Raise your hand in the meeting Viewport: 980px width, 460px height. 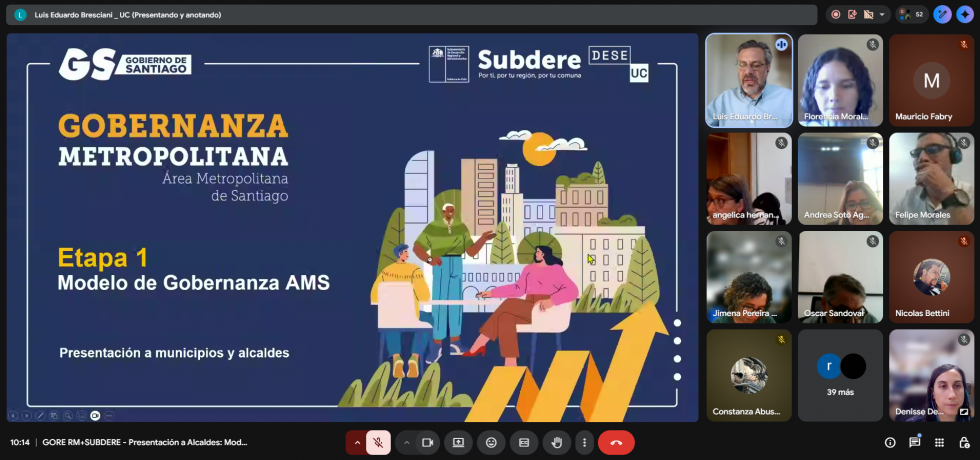click(556, 442)
